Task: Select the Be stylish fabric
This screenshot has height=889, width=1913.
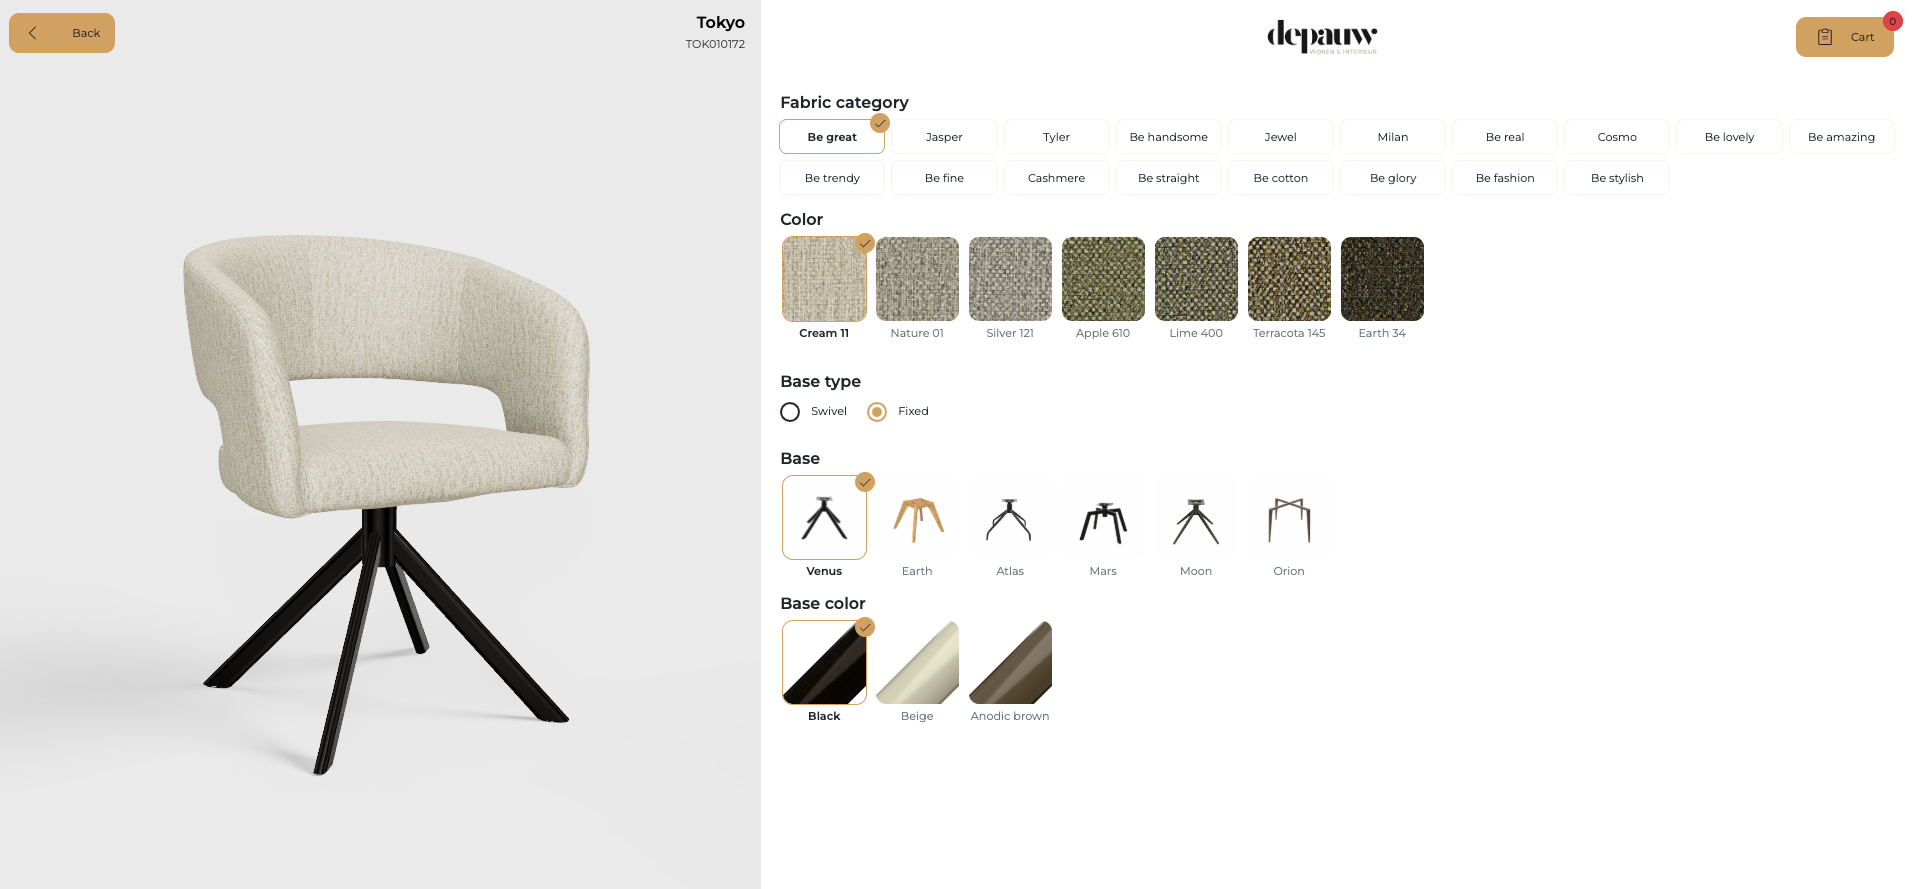Action: coord(1617,178)
